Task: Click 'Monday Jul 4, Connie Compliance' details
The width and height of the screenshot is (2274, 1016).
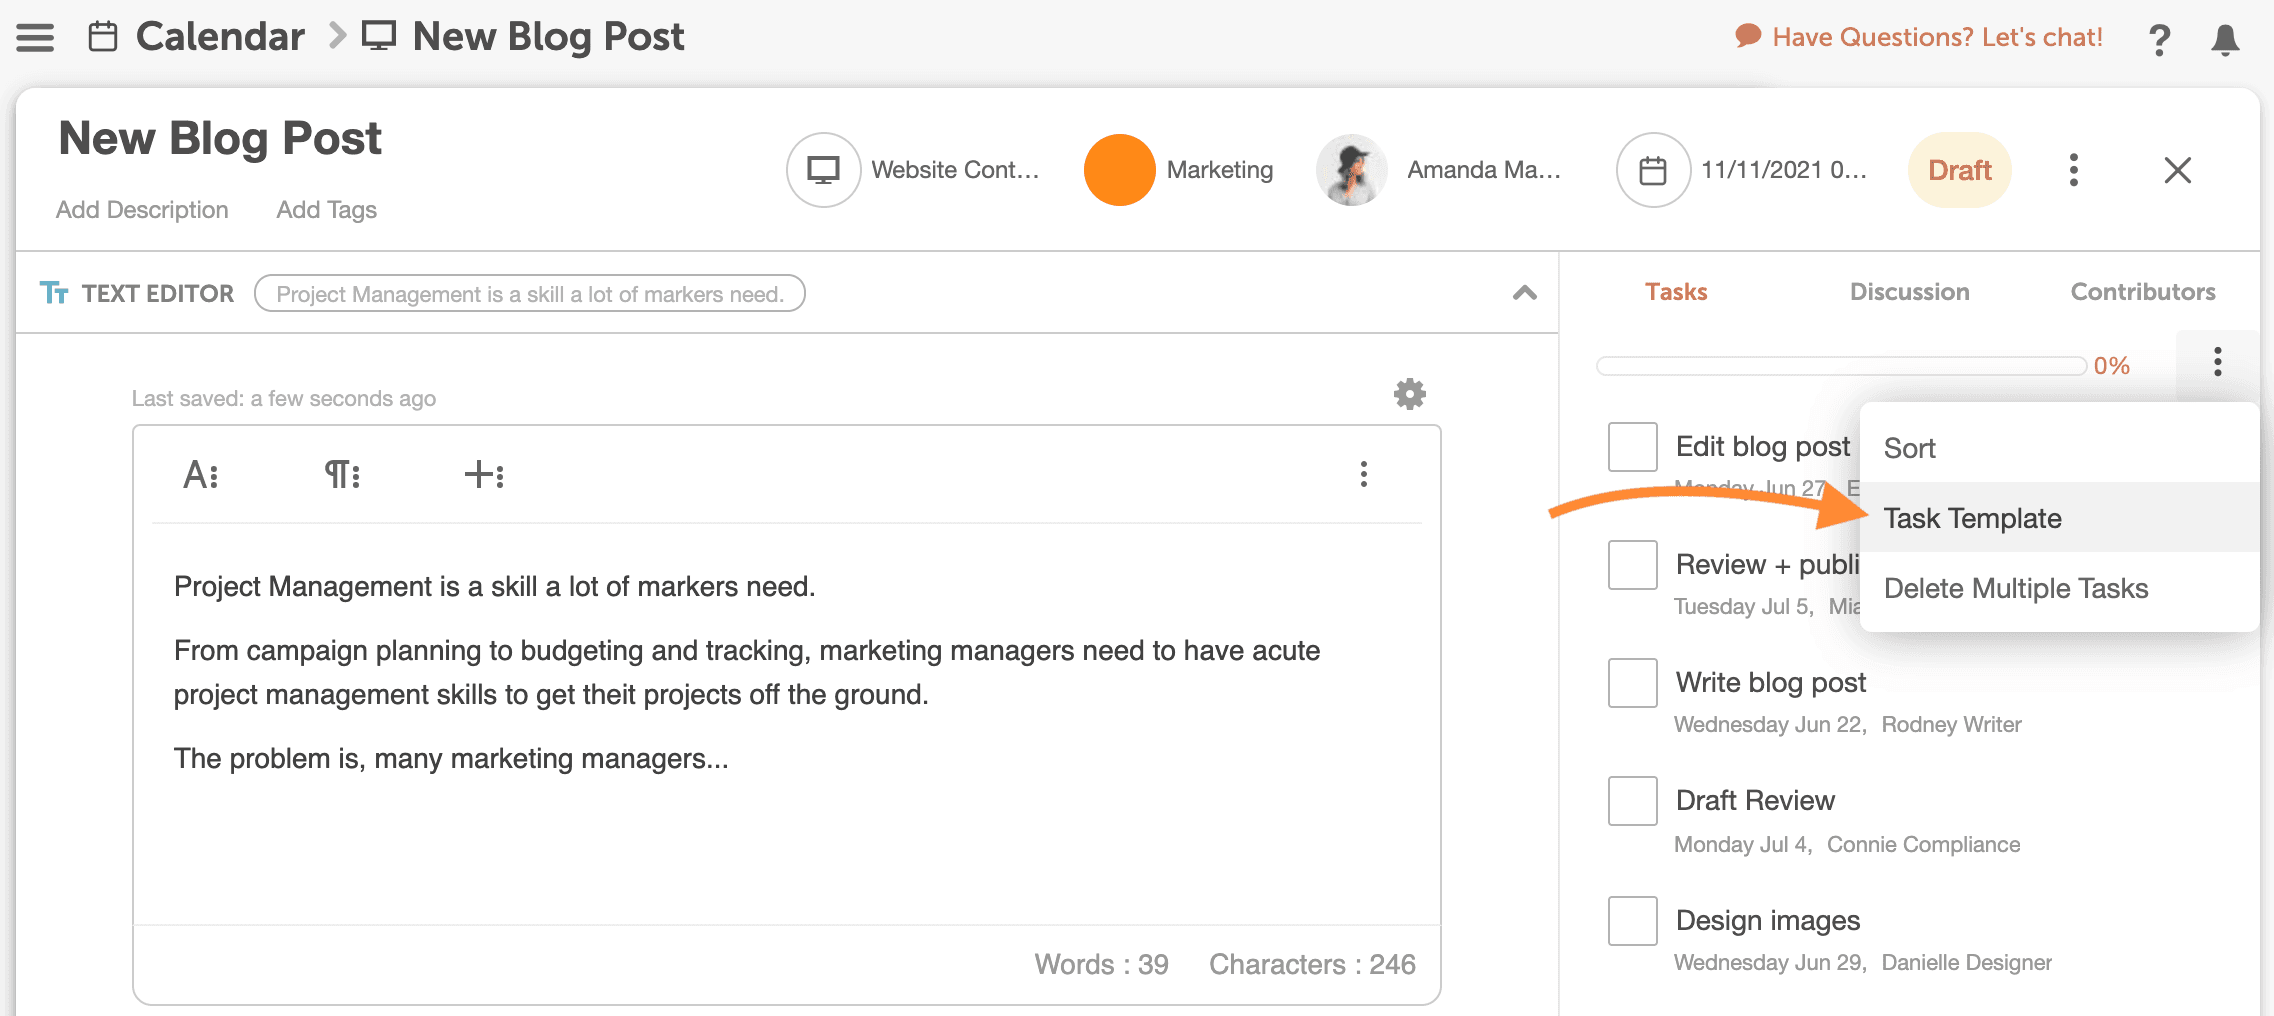Action: click(x=1847, y=845)
